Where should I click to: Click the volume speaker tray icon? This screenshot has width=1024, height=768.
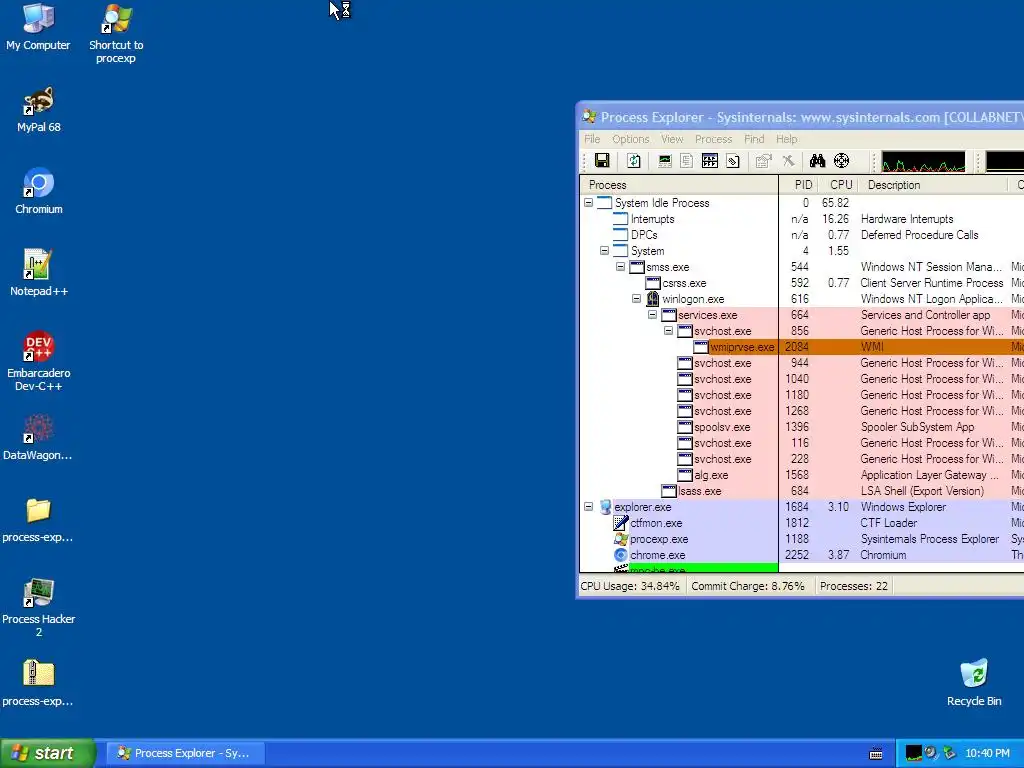pos(931,753)
